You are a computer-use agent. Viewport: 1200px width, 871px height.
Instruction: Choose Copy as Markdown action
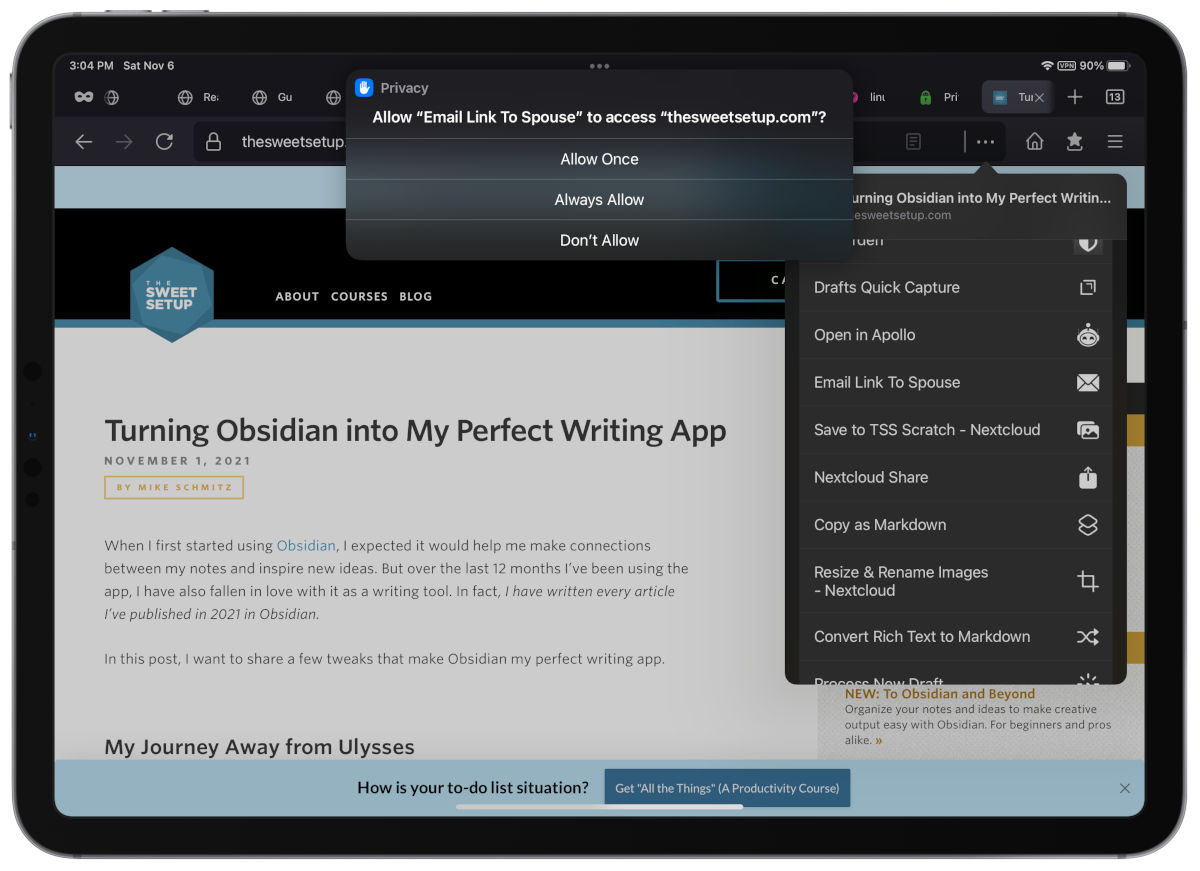pos(956,525)
